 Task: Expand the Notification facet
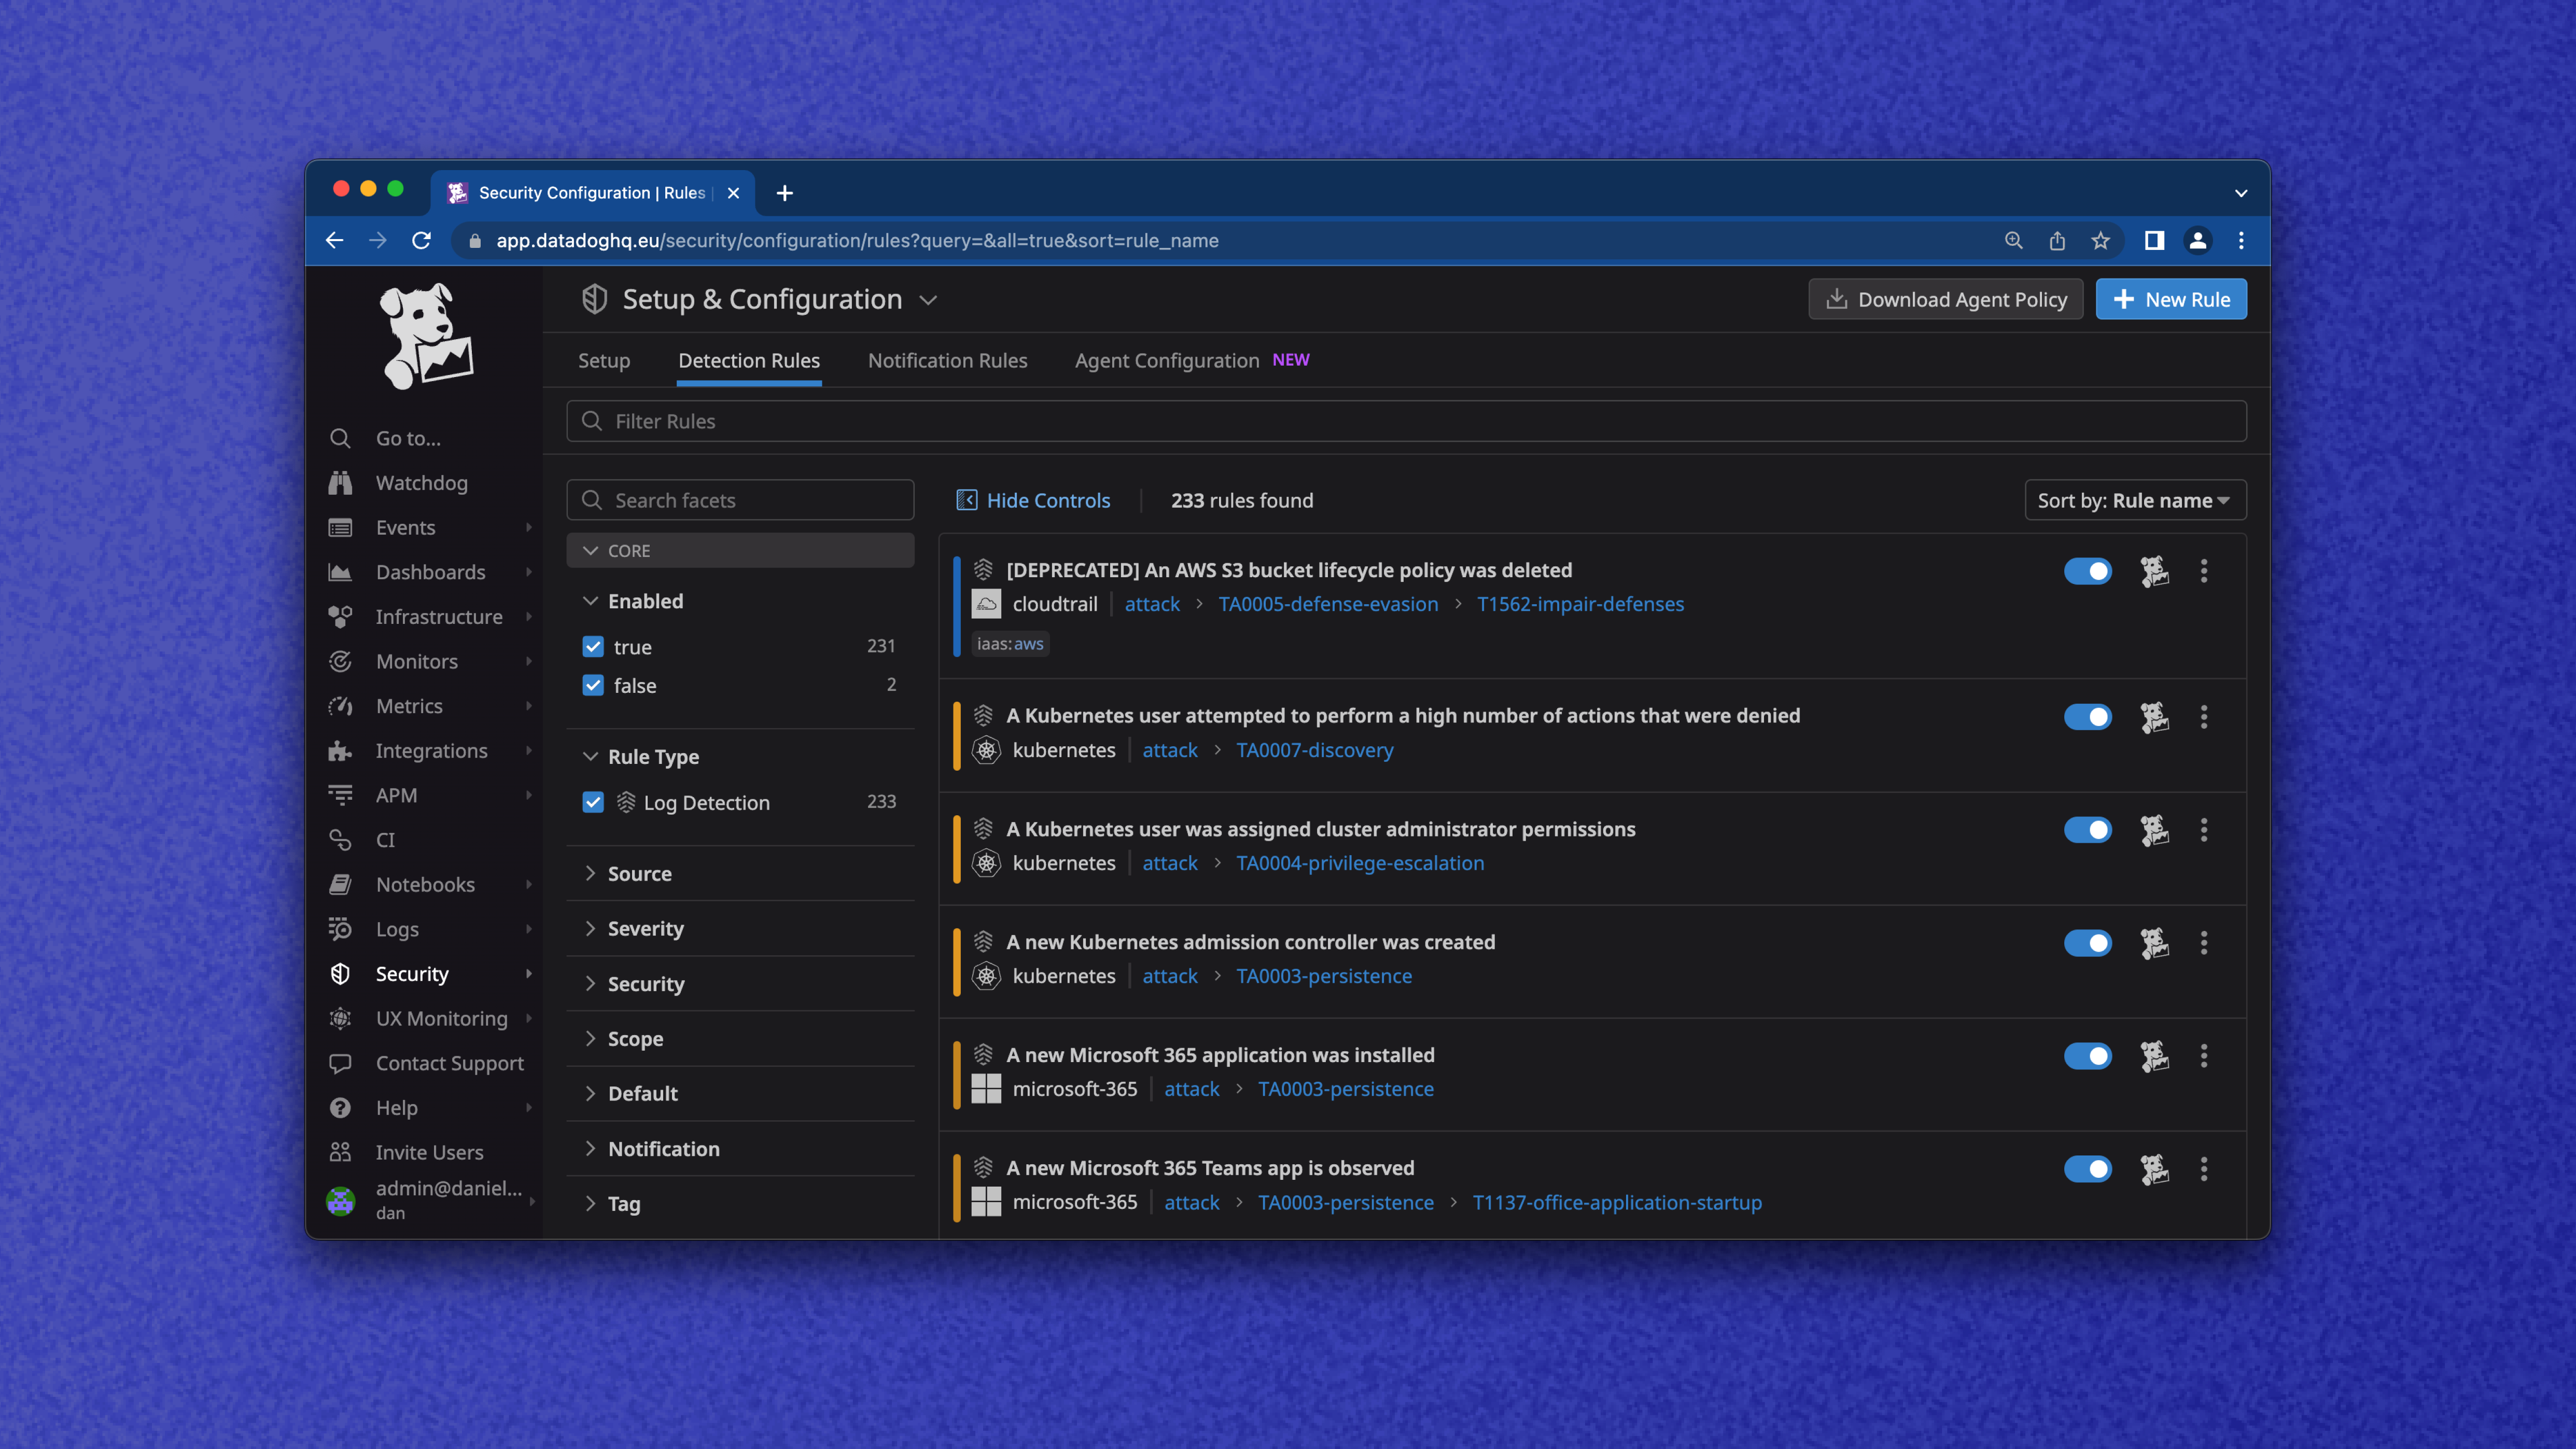(651, 1148)
